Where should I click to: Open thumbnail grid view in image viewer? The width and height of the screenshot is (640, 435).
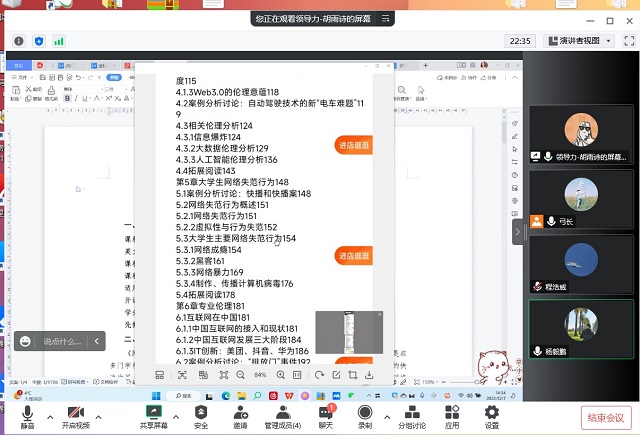pyautogui.click(x=160, y=375)
